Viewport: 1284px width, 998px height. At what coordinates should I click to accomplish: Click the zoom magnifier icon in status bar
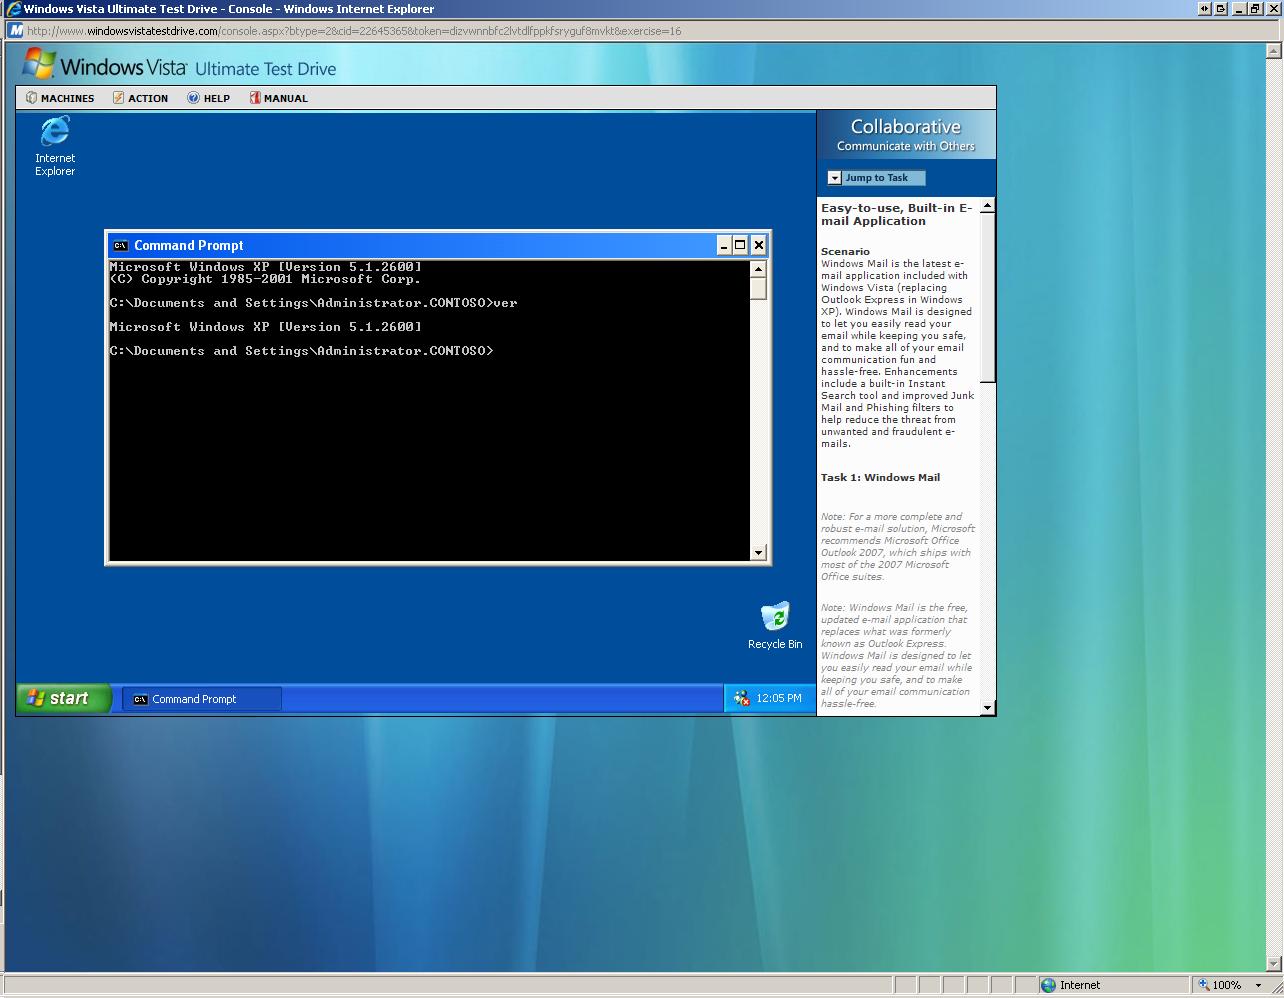(x=1205, y=985)
